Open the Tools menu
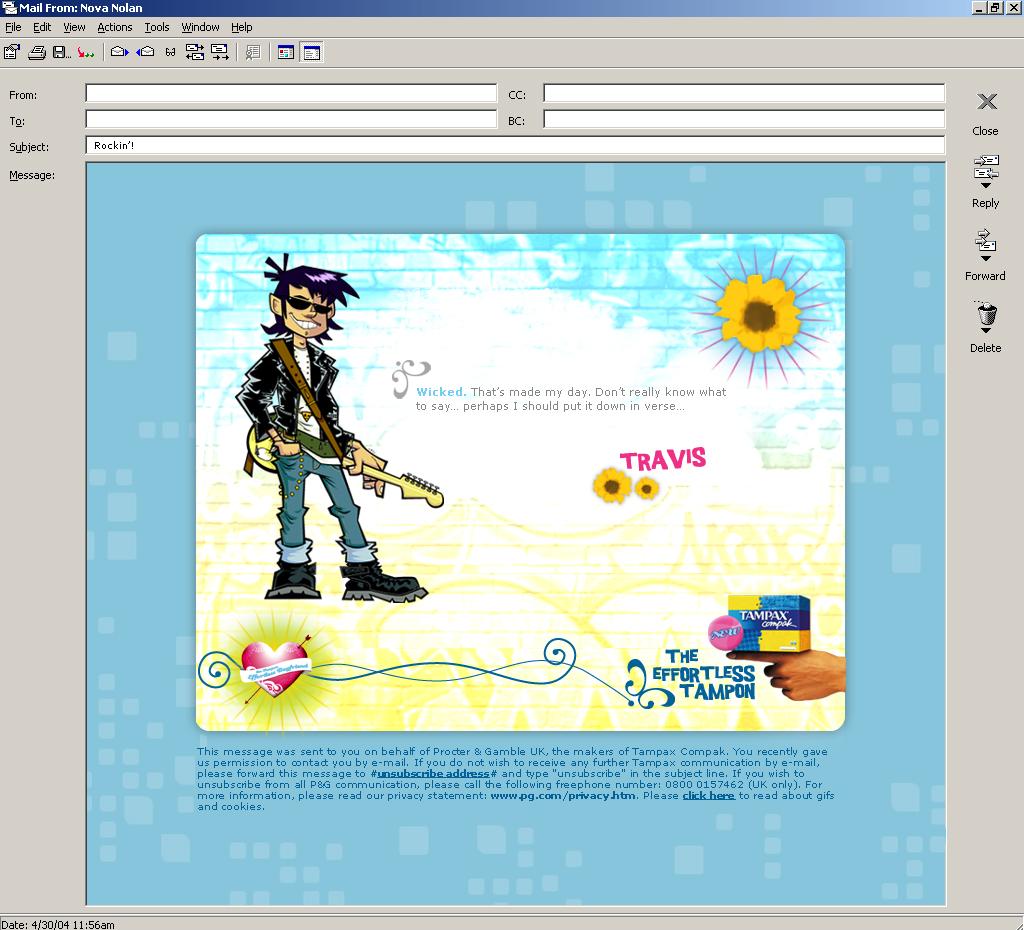 (x=157, y=27)
